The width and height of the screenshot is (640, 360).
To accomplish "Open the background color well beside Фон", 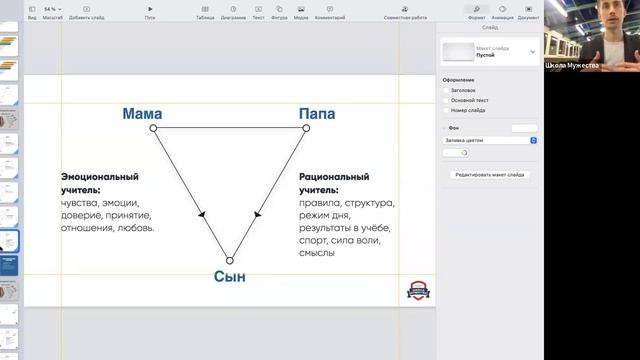I will pyautogui.click(x=524, y=128).
